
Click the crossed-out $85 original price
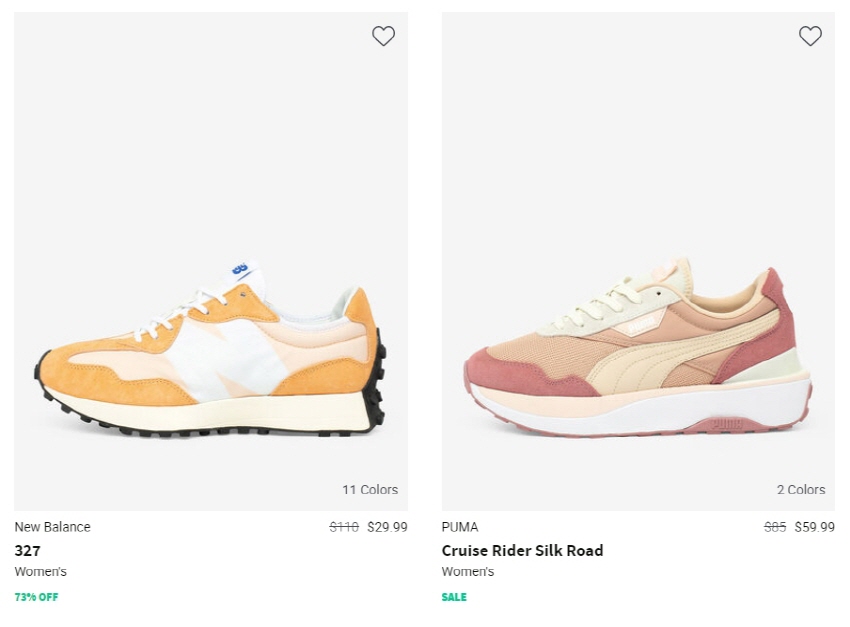tap(775, 527)
